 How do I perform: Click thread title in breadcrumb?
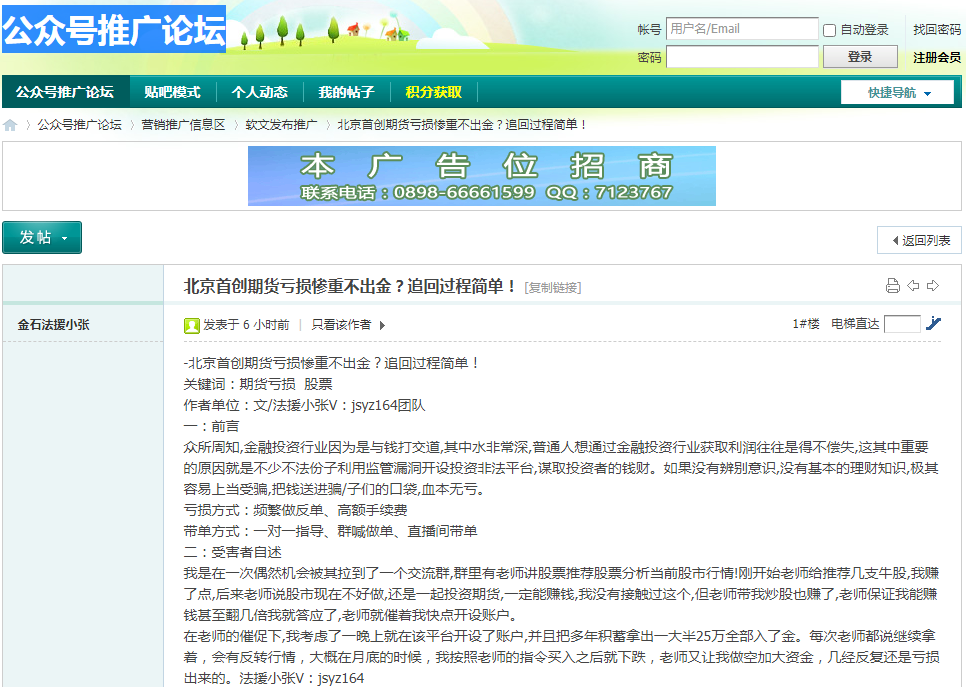pyautogui.click(x=462, y=124)
